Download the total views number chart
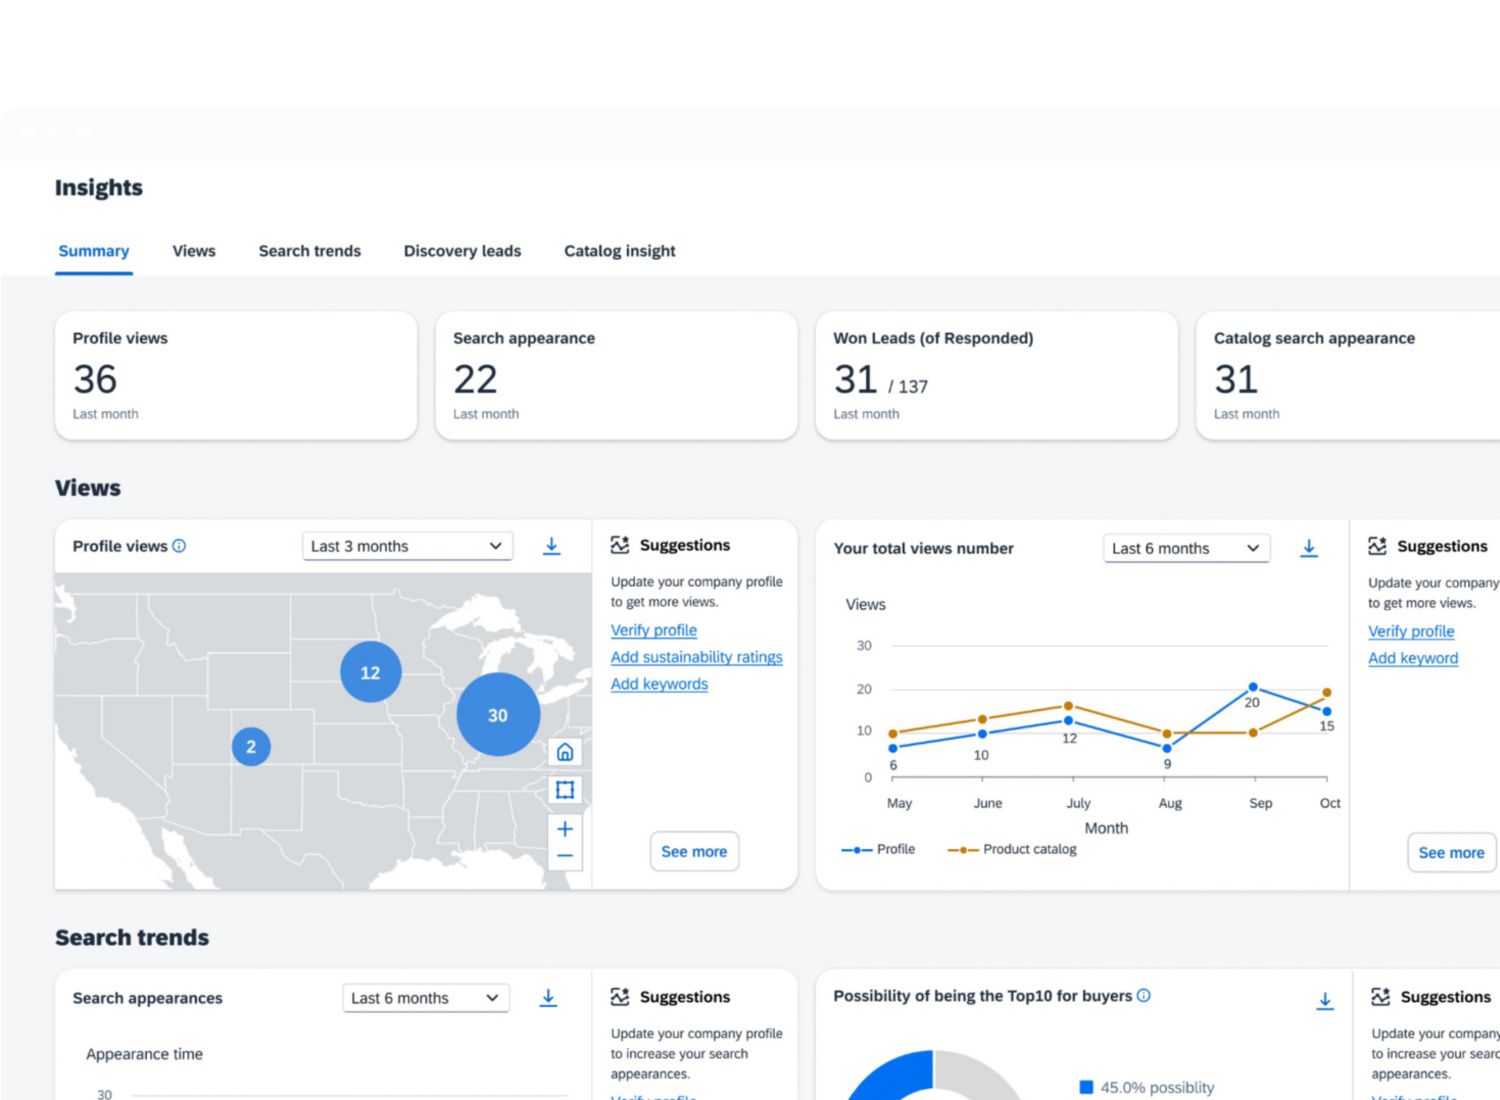This screenshot has height=1100, width=1500. point(1308,548)
